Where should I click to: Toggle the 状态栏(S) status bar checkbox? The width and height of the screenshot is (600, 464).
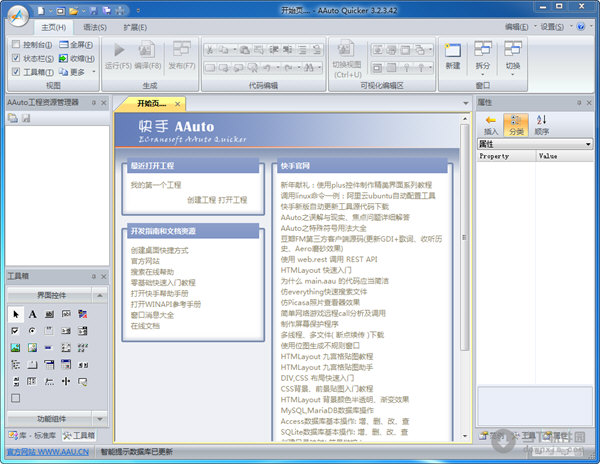tap(16, 58)
